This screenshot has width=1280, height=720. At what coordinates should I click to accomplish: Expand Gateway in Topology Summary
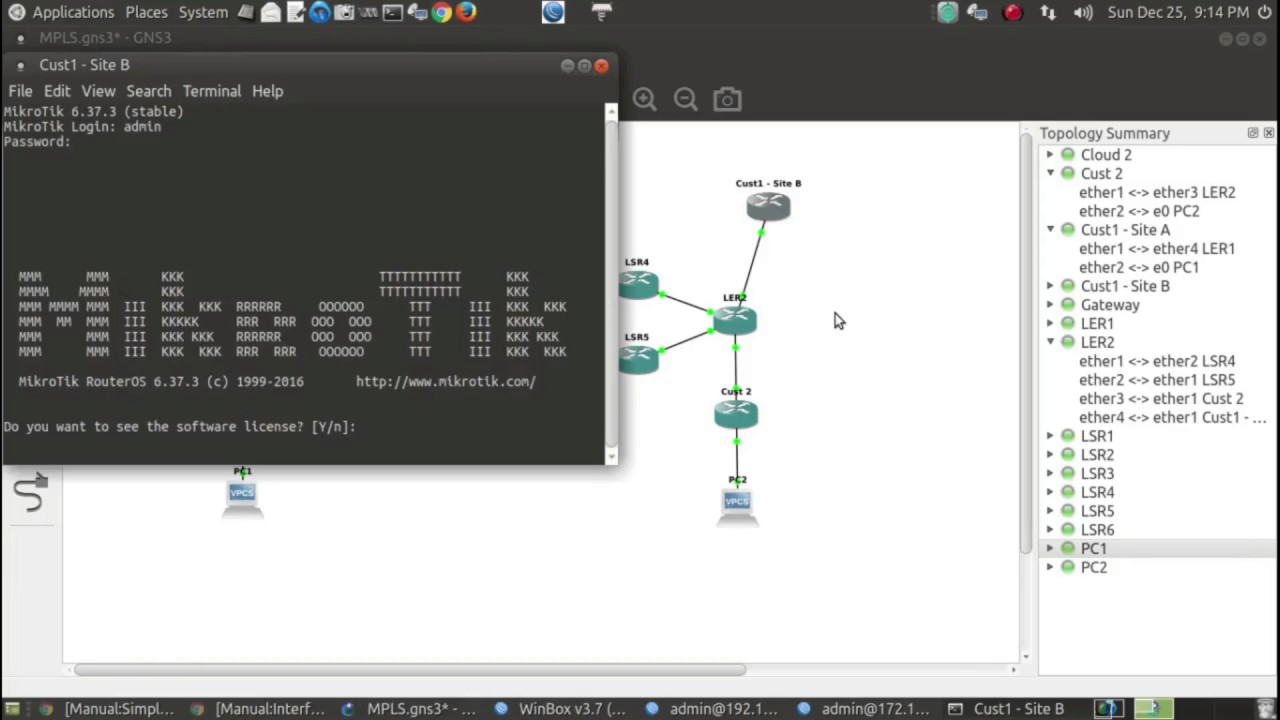pyautogui.click(x=1050, y=305)
